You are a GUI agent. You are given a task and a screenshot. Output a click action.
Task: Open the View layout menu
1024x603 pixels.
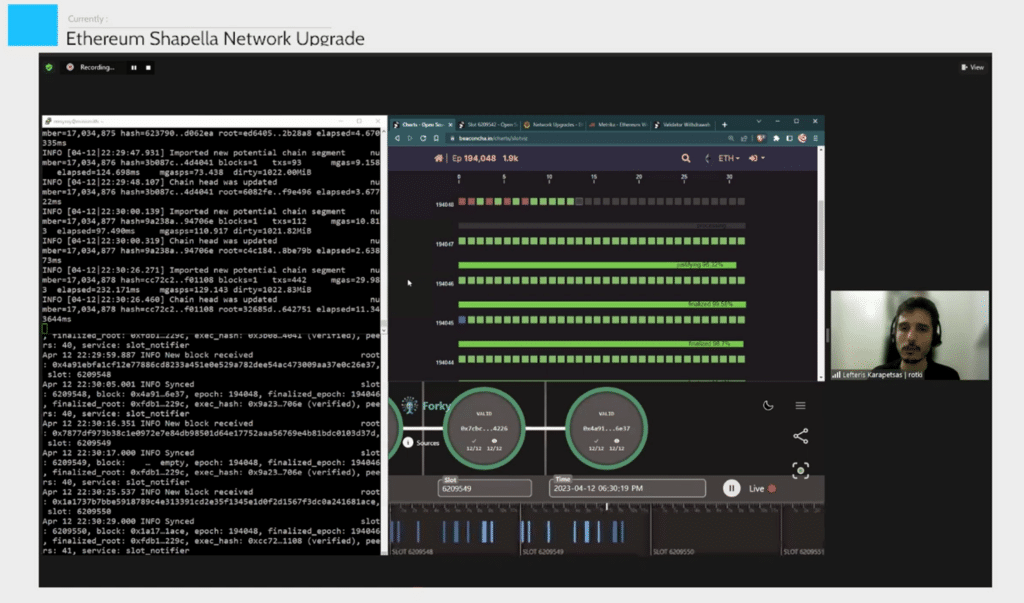972,67
